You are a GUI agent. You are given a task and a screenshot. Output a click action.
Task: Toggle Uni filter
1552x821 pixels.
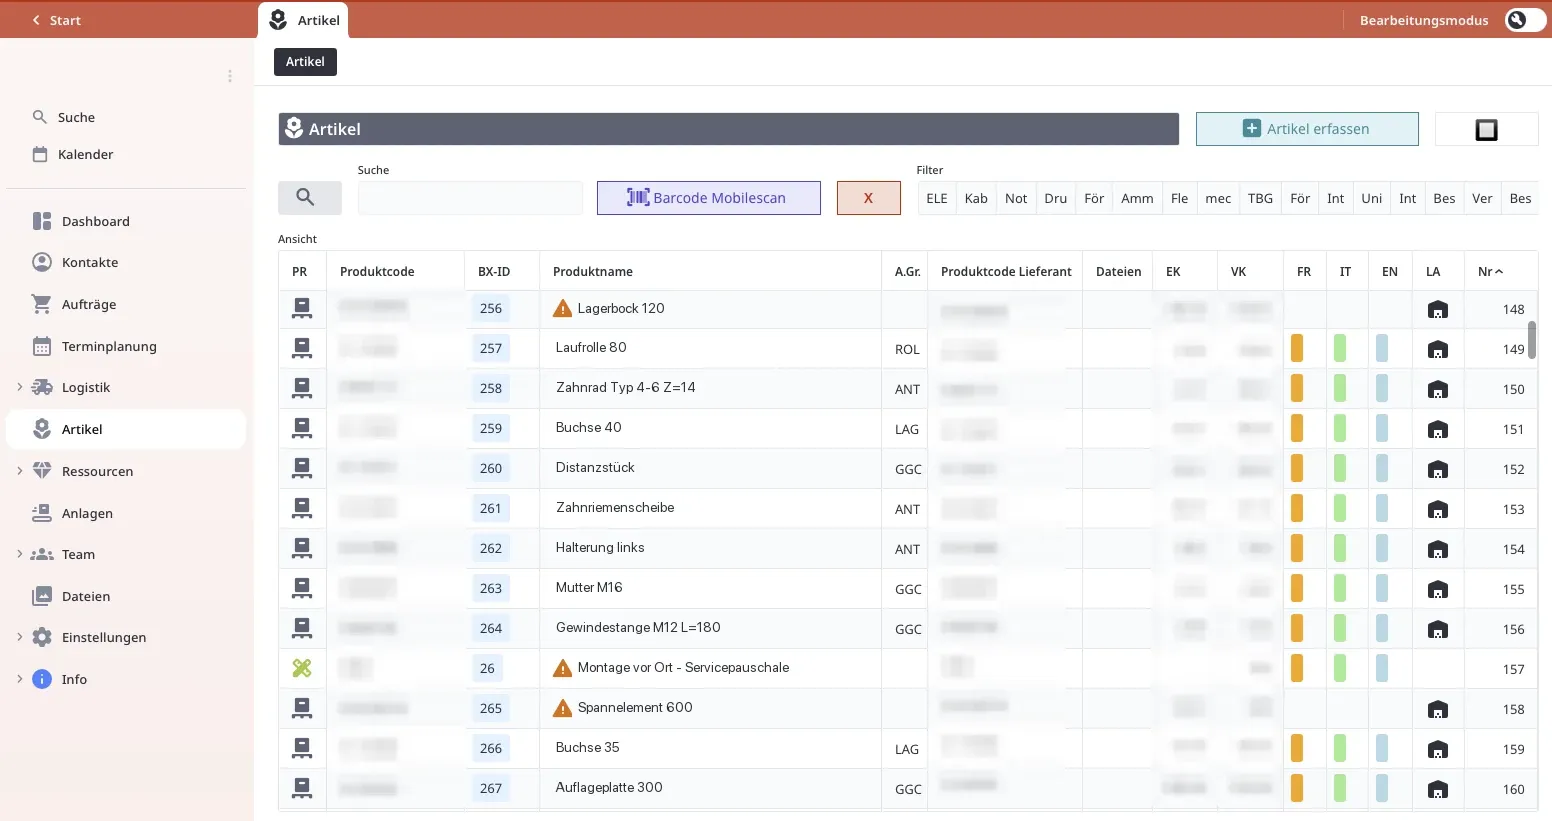click(x=1372, y=198)
